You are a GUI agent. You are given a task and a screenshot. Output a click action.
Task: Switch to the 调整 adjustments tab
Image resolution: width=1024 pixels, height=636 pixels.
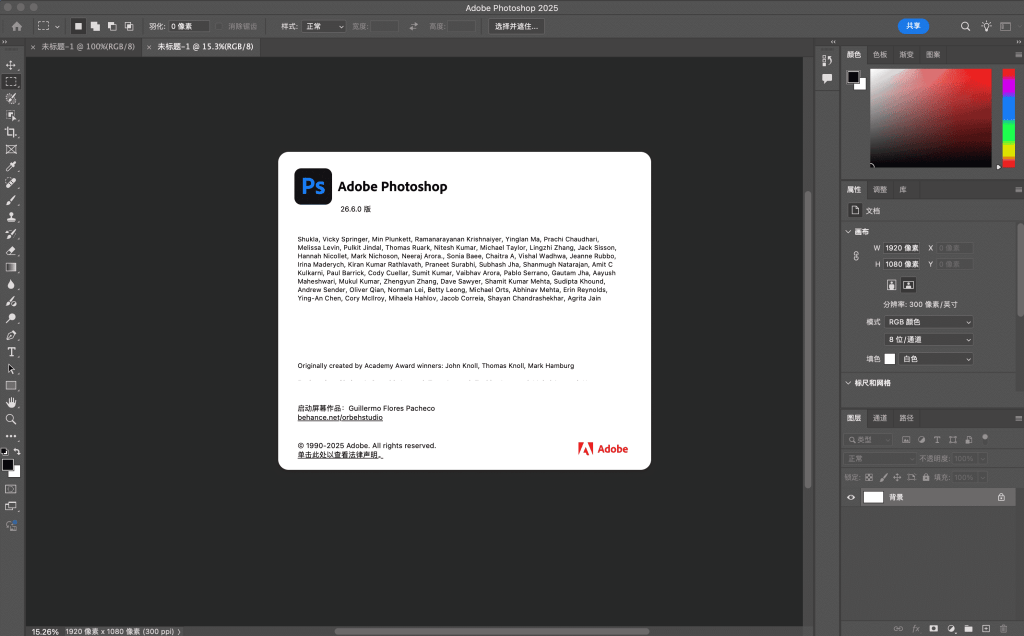click(x=880, y=189)
